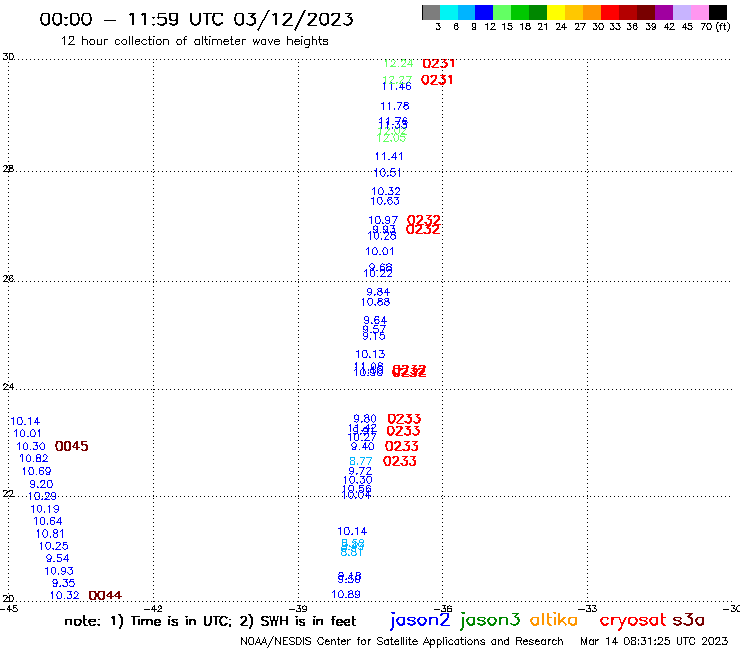Click the s3a satellite legend label

pos(689,620)
